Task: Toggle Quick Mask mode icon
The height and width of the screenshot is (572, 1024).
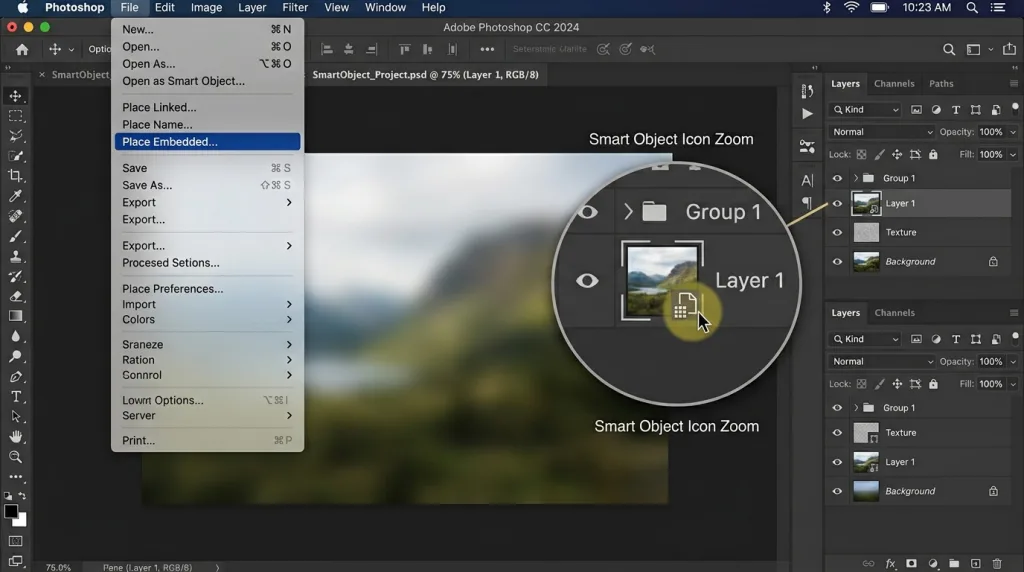Action: pyautogui.click(x=16, y=541)
